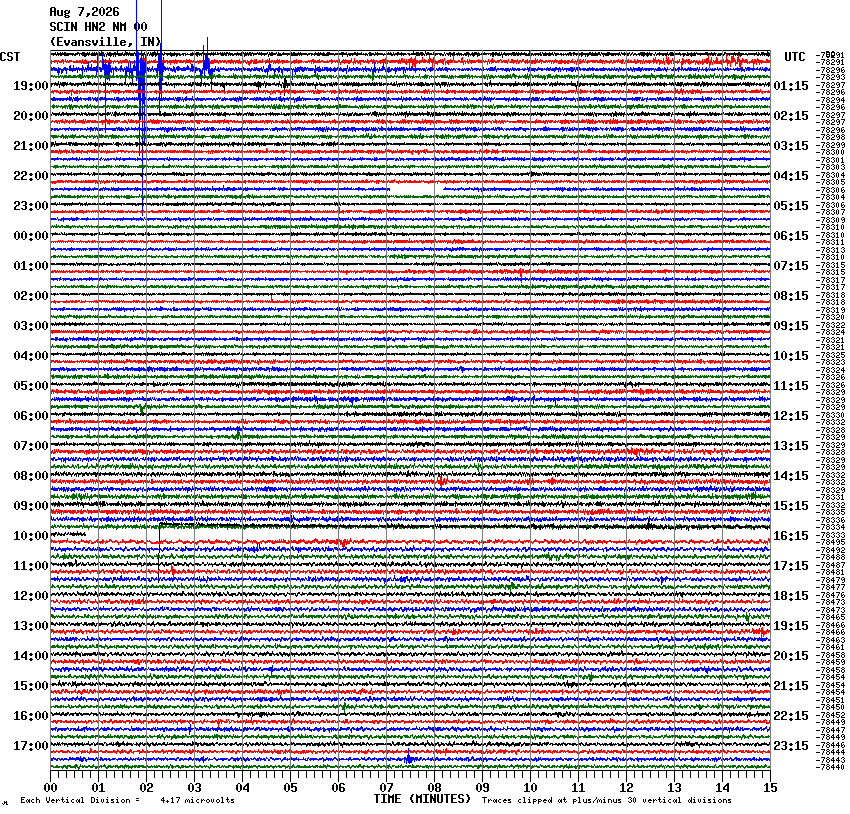The height and width of the screenshot is (814, 850).
Task: Click the TIME (MINUTES) axis title
Action: point(422,799)
